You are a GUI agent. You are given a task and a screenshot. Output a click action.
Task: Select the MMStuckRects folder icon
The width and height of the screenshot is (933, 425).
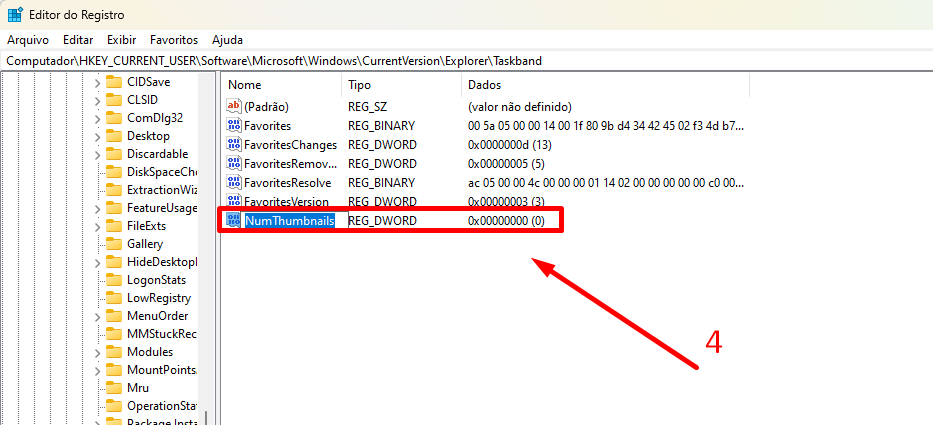(114, 334)
